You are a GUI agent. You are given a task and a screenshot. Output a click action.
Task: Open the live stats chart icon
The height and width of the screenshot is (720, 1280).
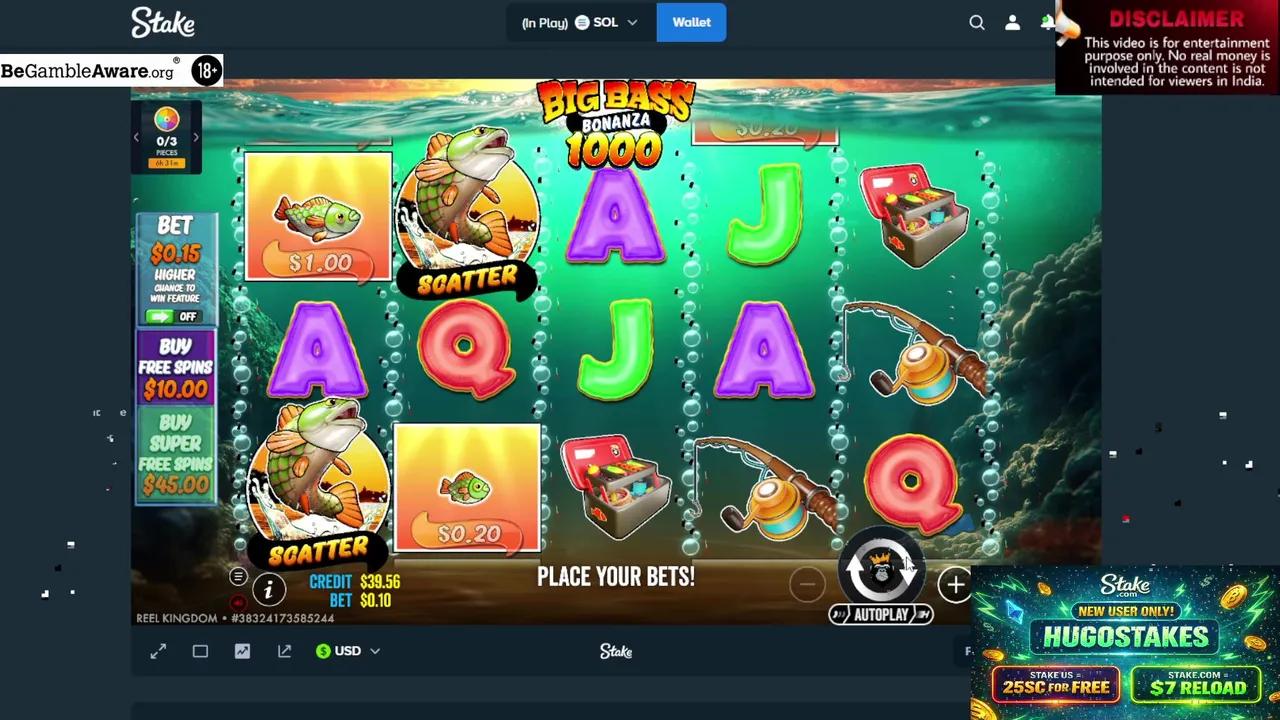click(x=242, y=651)
